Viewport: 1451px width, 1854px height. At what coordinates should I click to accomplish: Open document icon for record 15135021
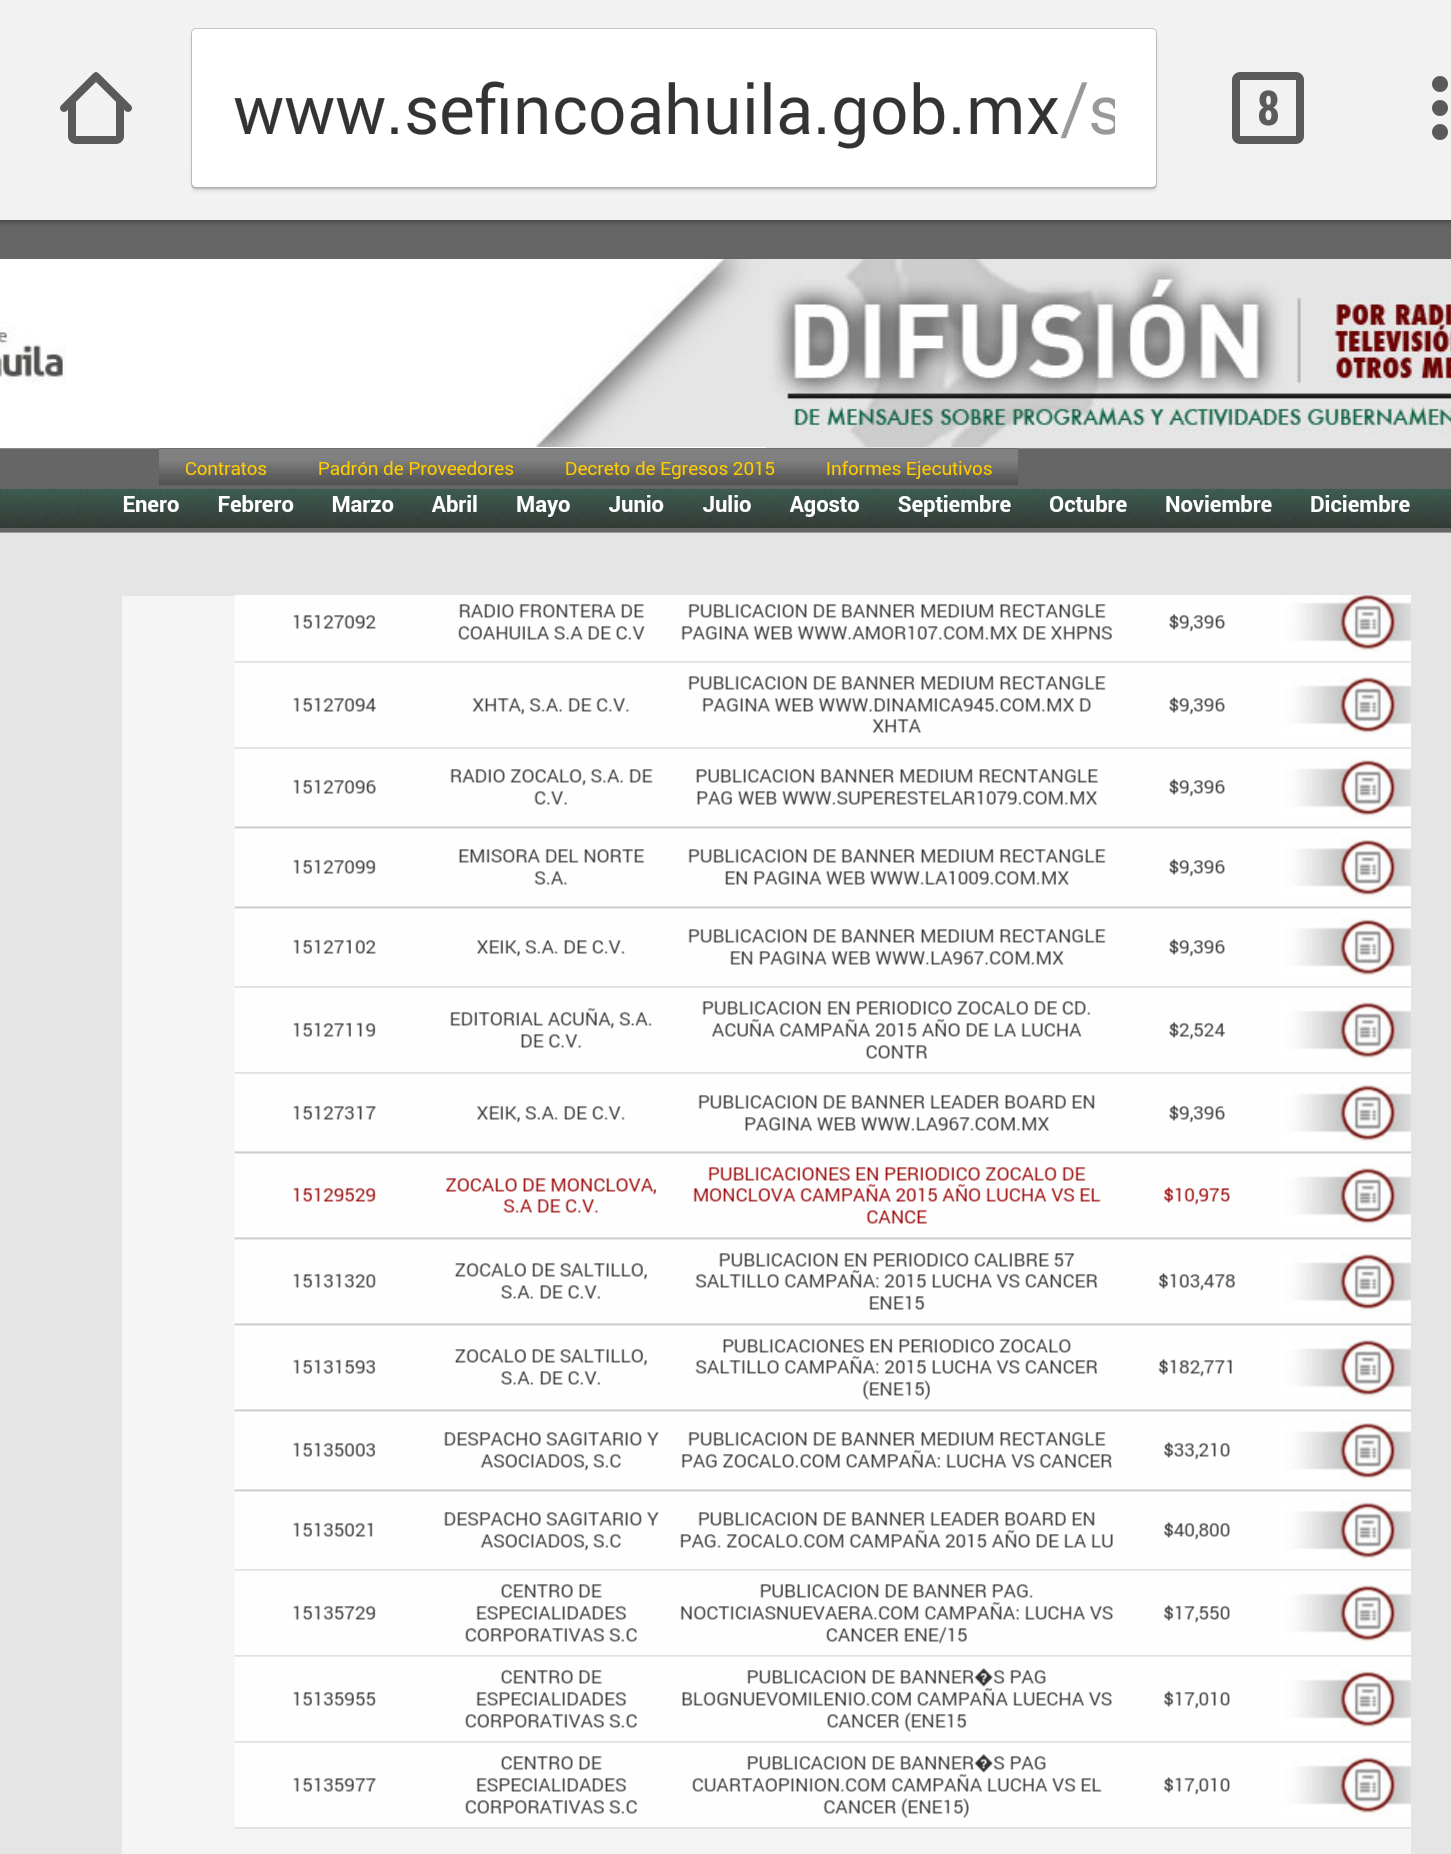[x=1367, y=1530]
